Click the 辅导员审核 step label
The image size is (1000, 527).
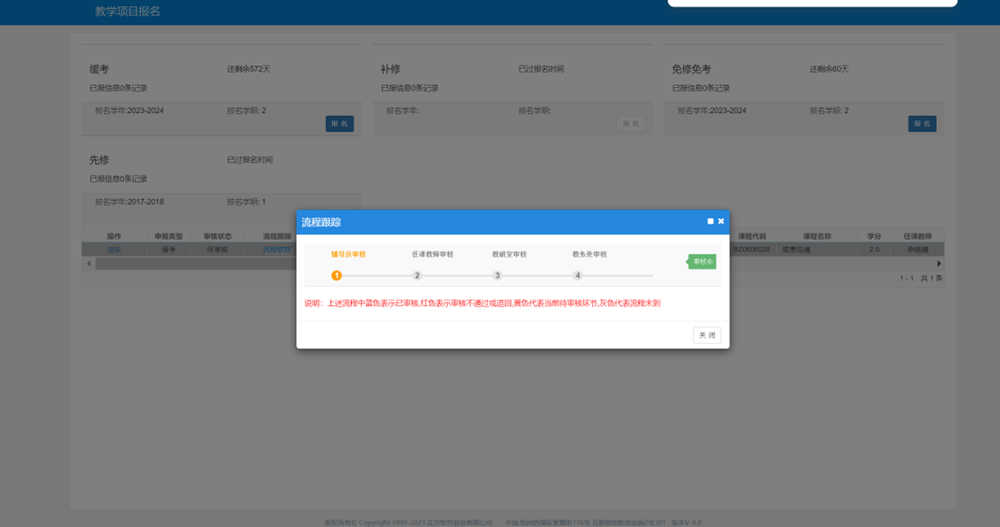pos(349,254)
